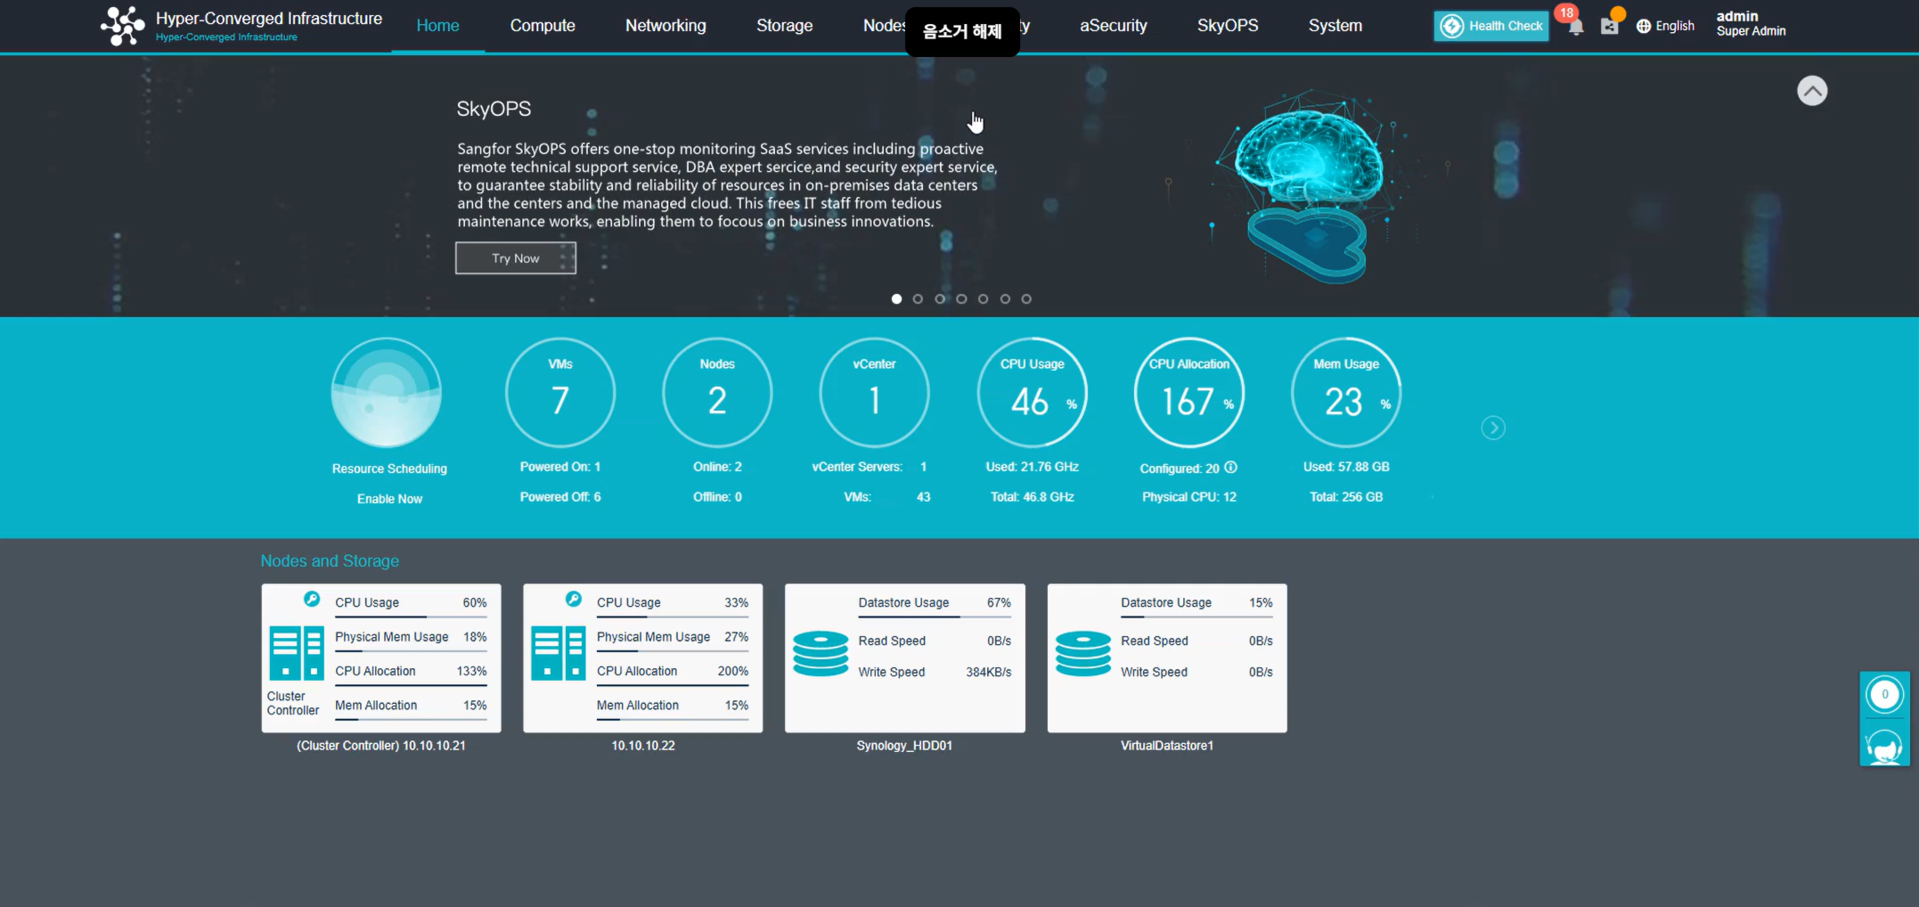Click the Synology_HDD01 datastore disk icon
Screen dimensions: 1919x907
(820, 654)
